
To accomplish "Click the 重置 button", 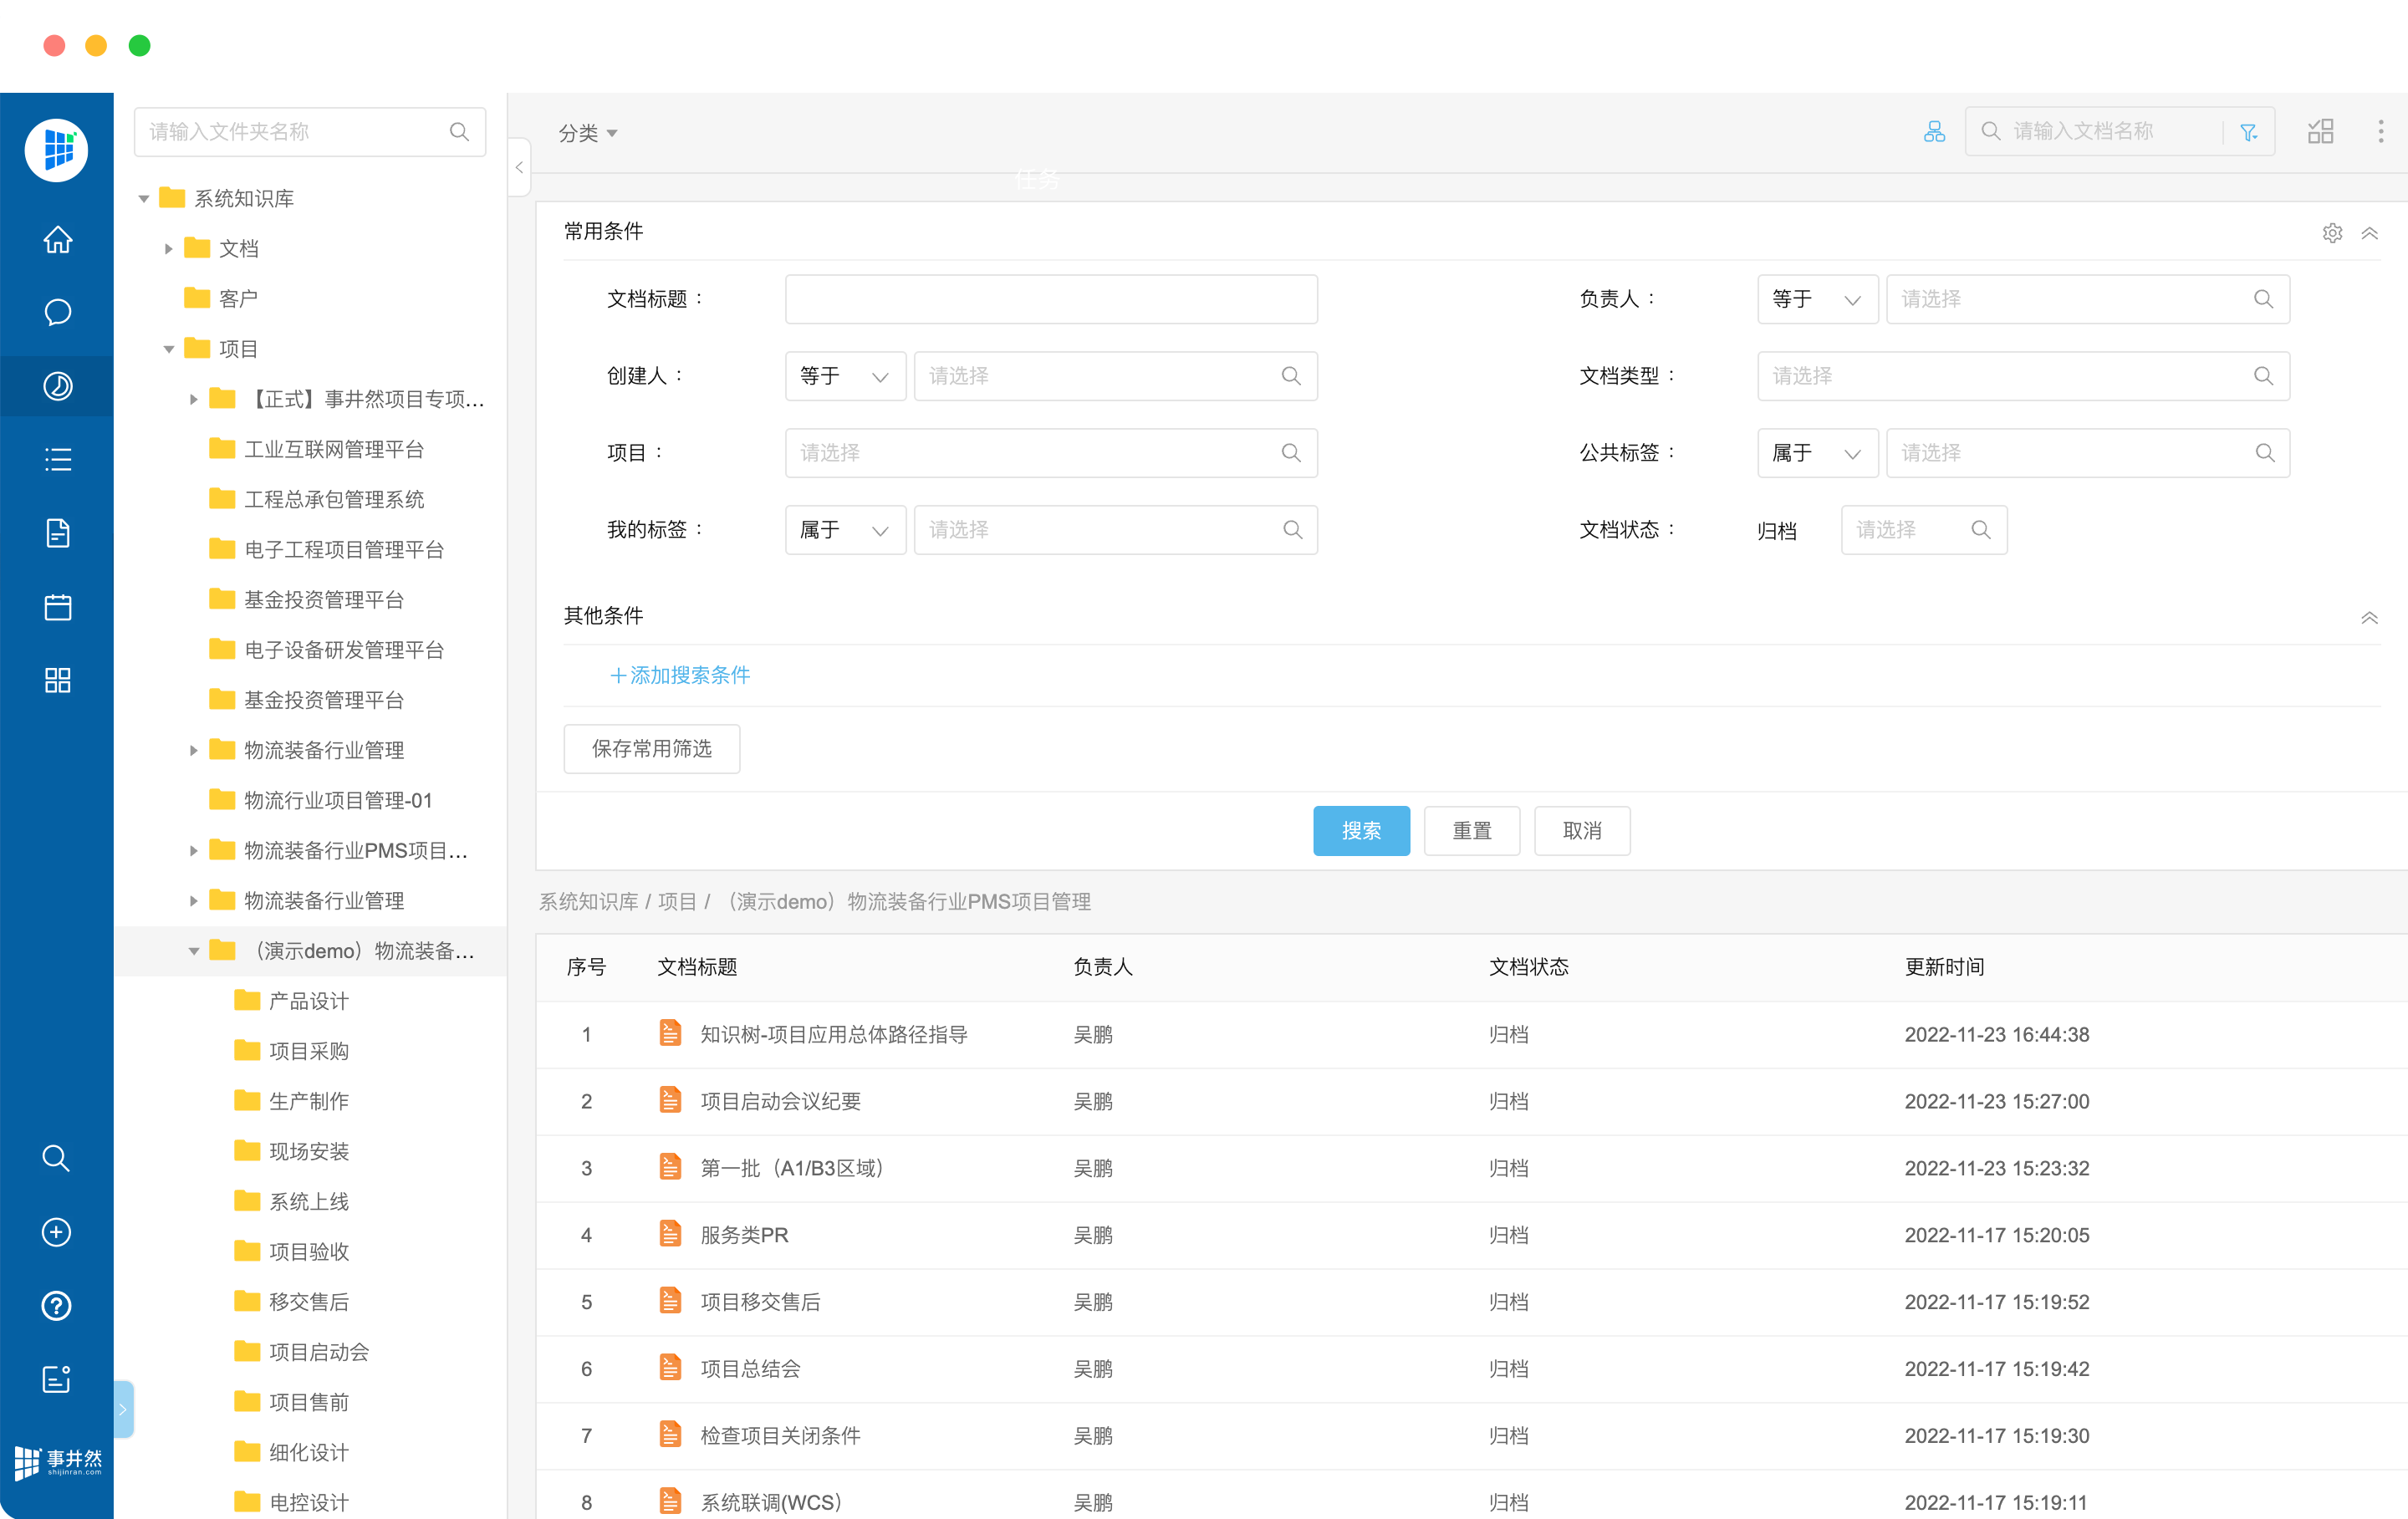I will [x=1471, y=830].
